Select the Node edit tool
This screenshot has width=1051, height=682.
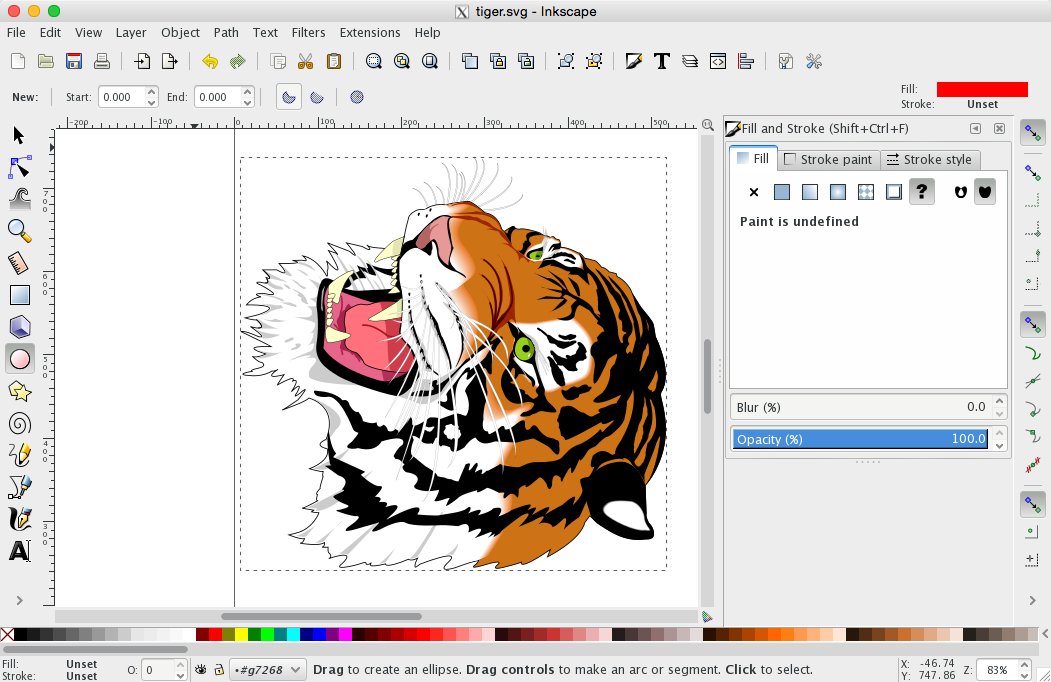click(19, 167)
